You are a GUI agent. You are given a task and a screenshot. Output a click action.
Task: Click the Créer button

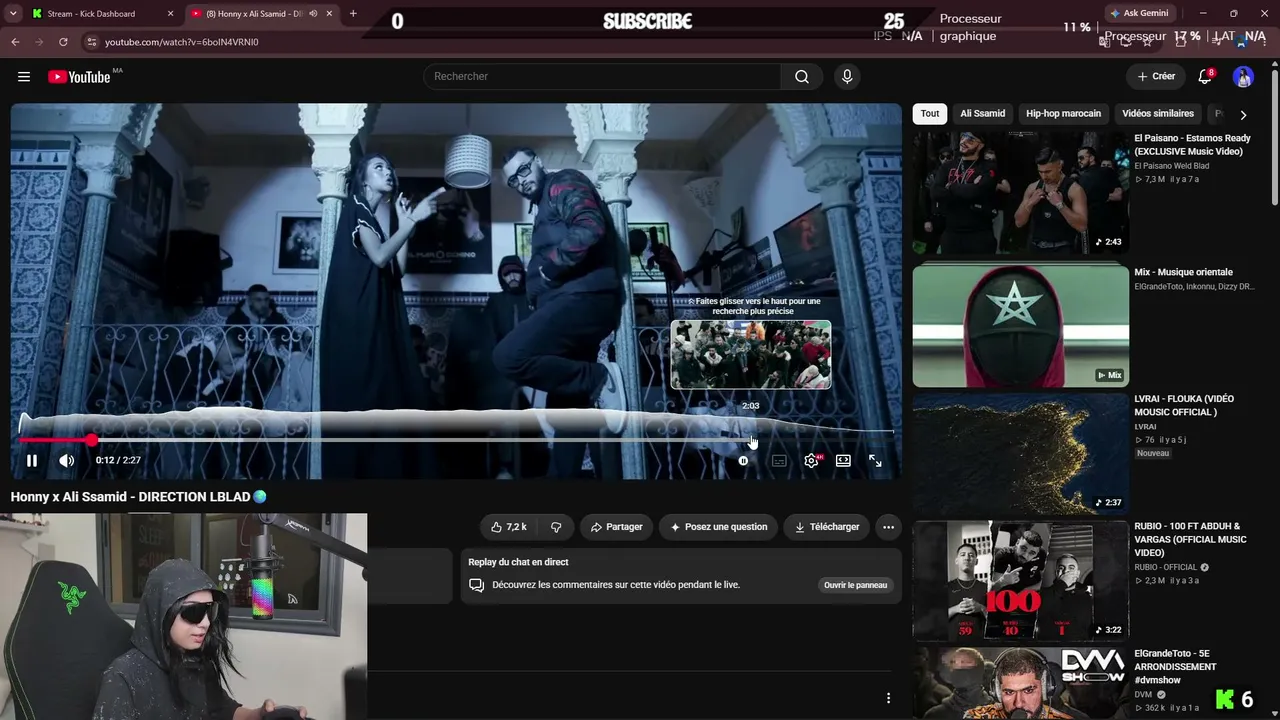[x=1156, y=77]
